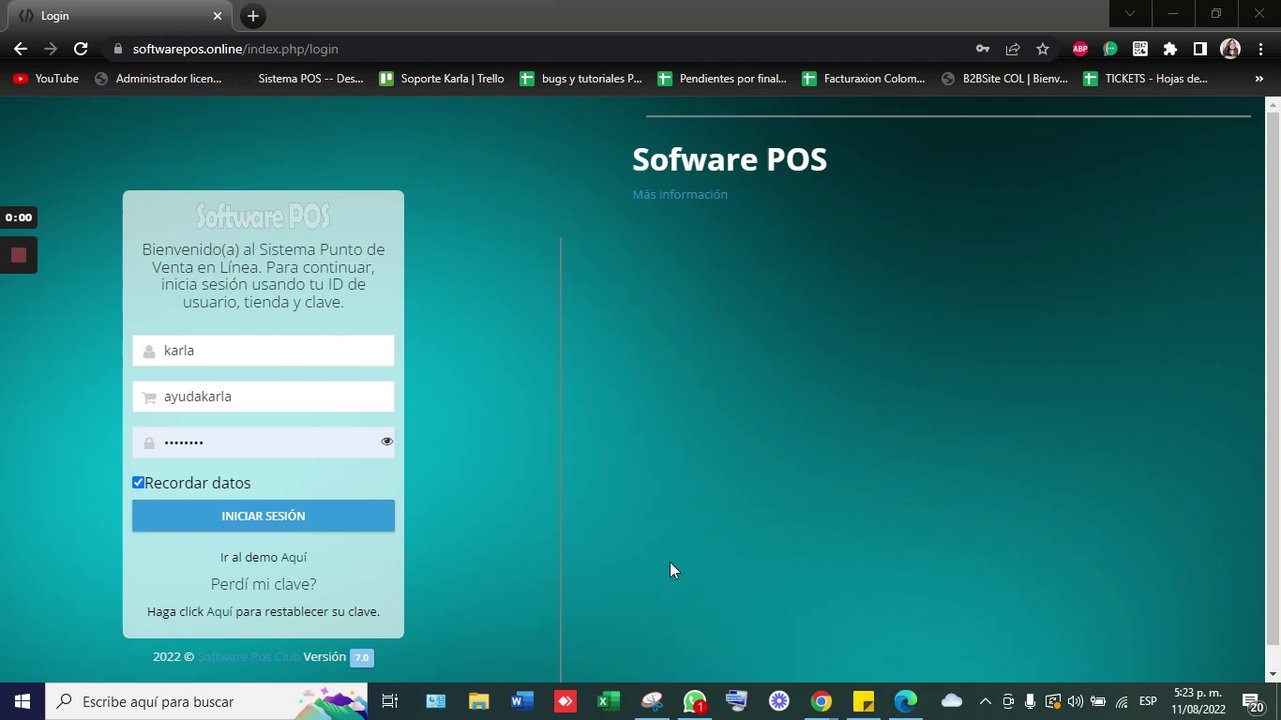Open the taskbar clock and date
This screenshot has height=720, width=1281.
[x=1199, y=701]
